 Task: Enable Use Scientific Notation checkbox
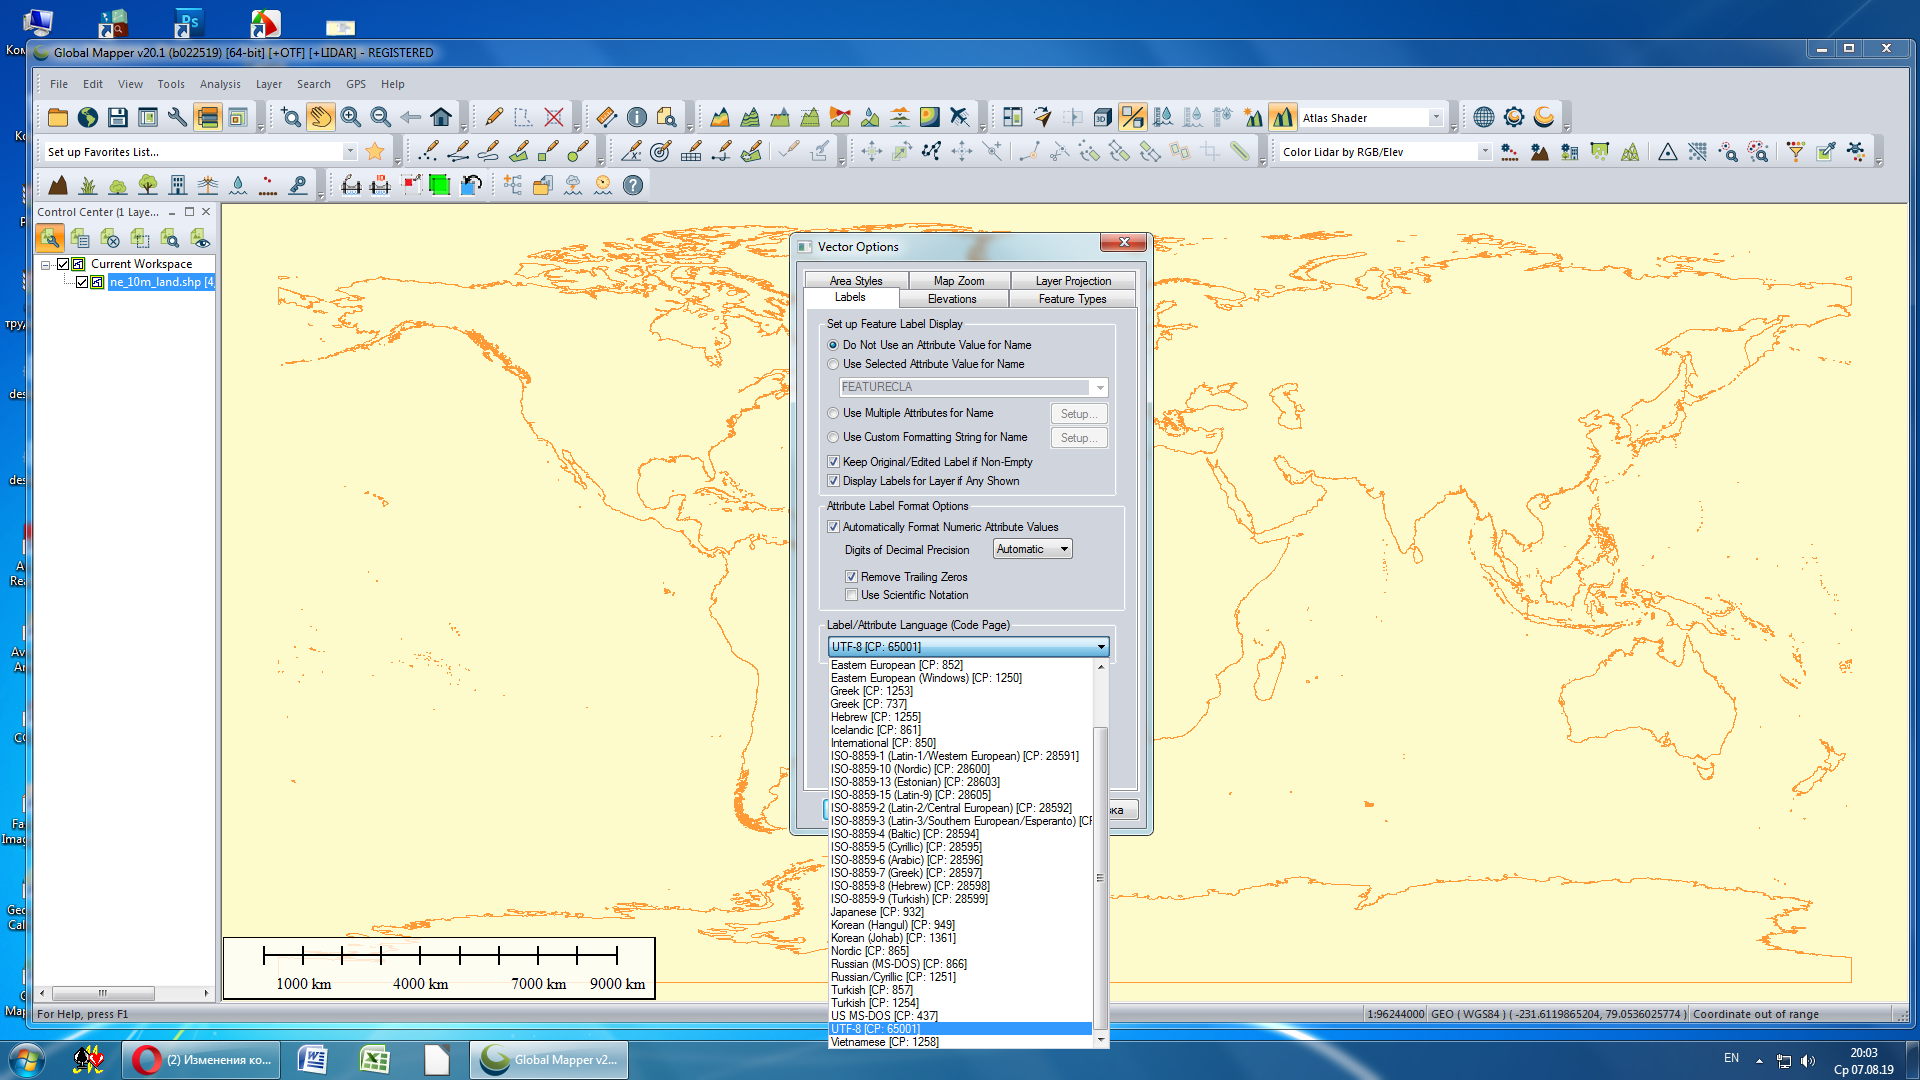tap(851, 595)
